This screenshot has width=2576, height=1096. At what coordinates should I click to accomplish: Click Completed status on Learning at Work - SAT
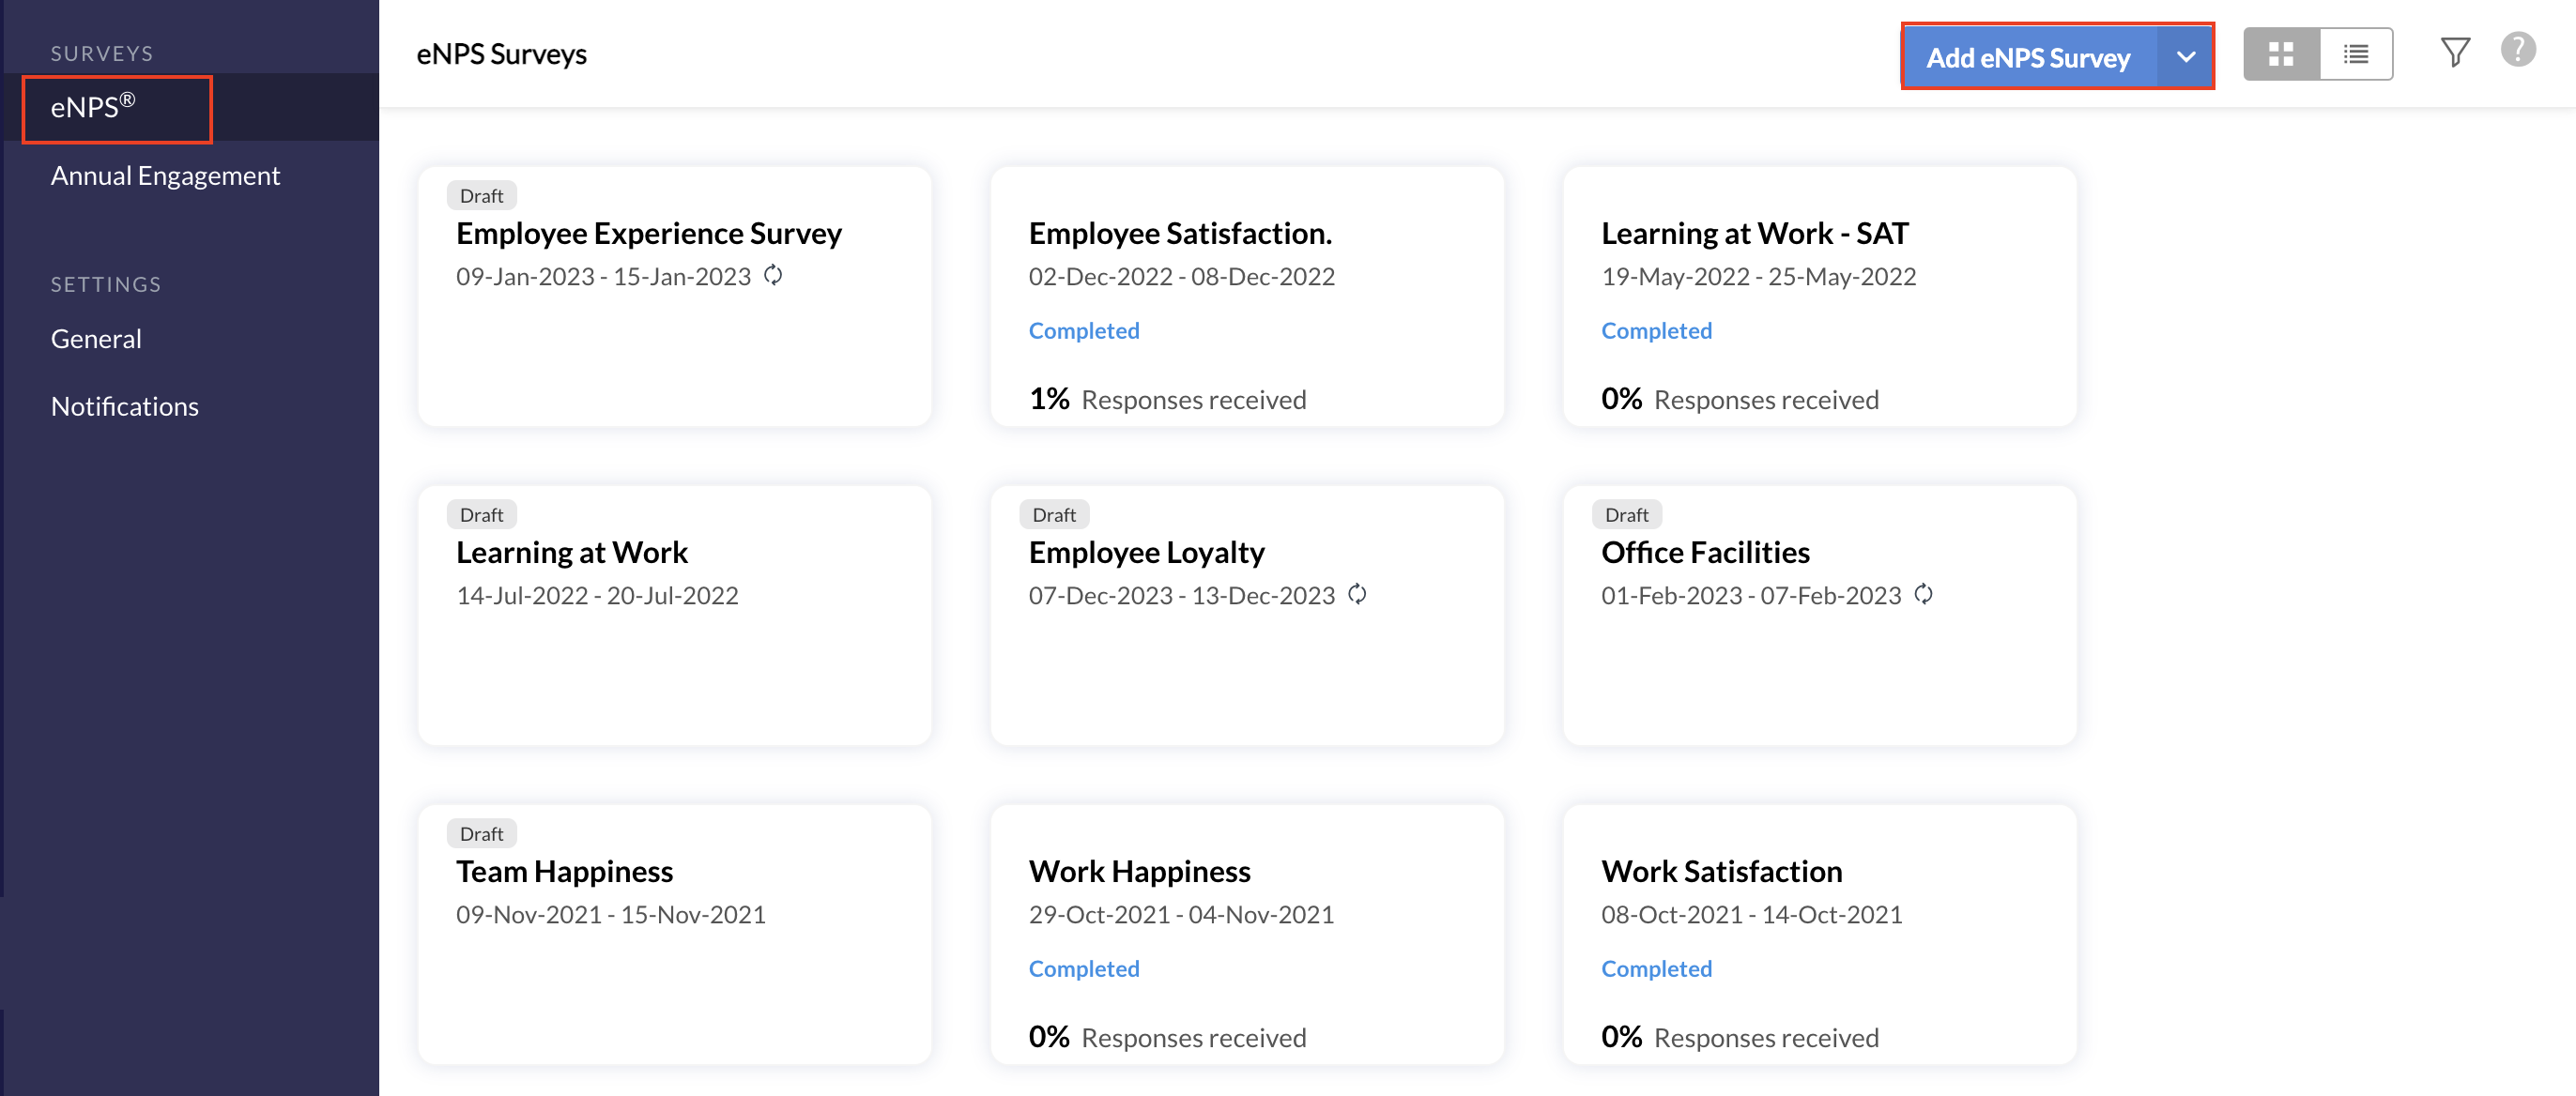[1656, 330]
